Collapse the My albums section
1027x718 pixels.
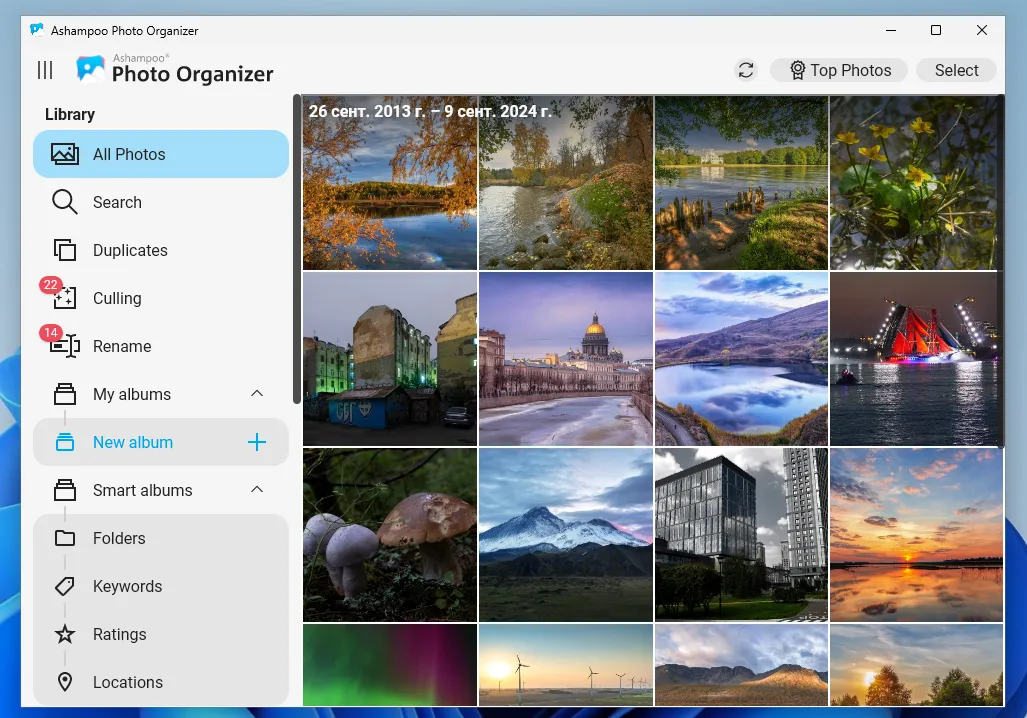coord(257,394)
